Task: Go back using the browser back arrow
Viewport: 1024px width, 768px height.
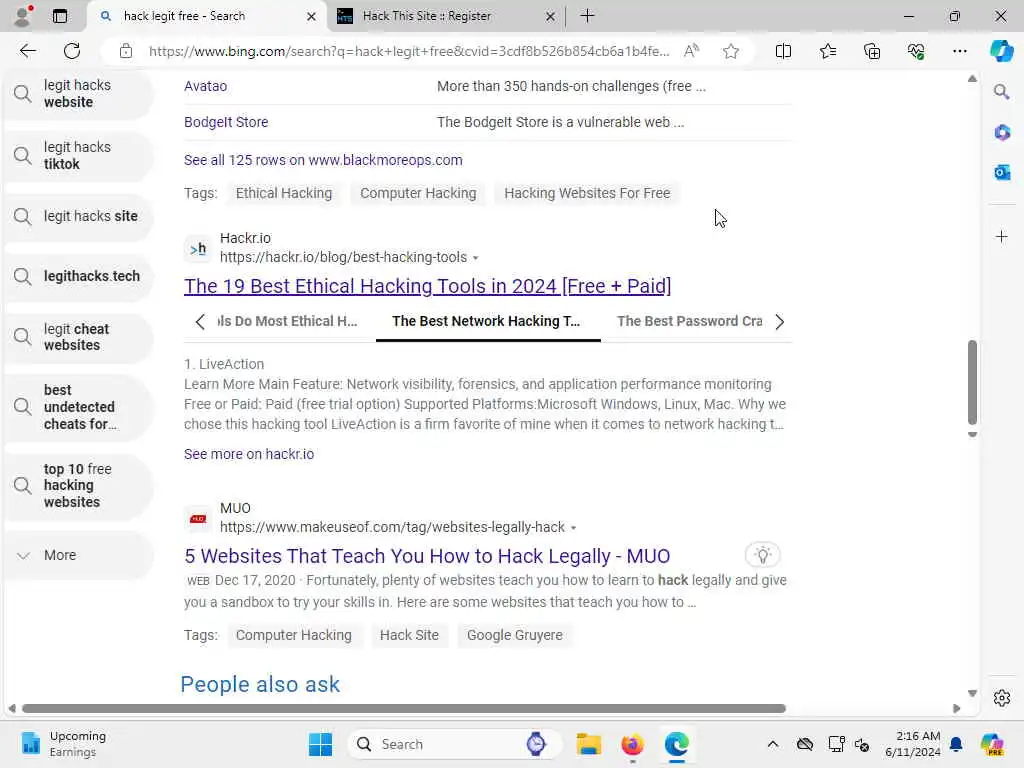Action: 27,51
